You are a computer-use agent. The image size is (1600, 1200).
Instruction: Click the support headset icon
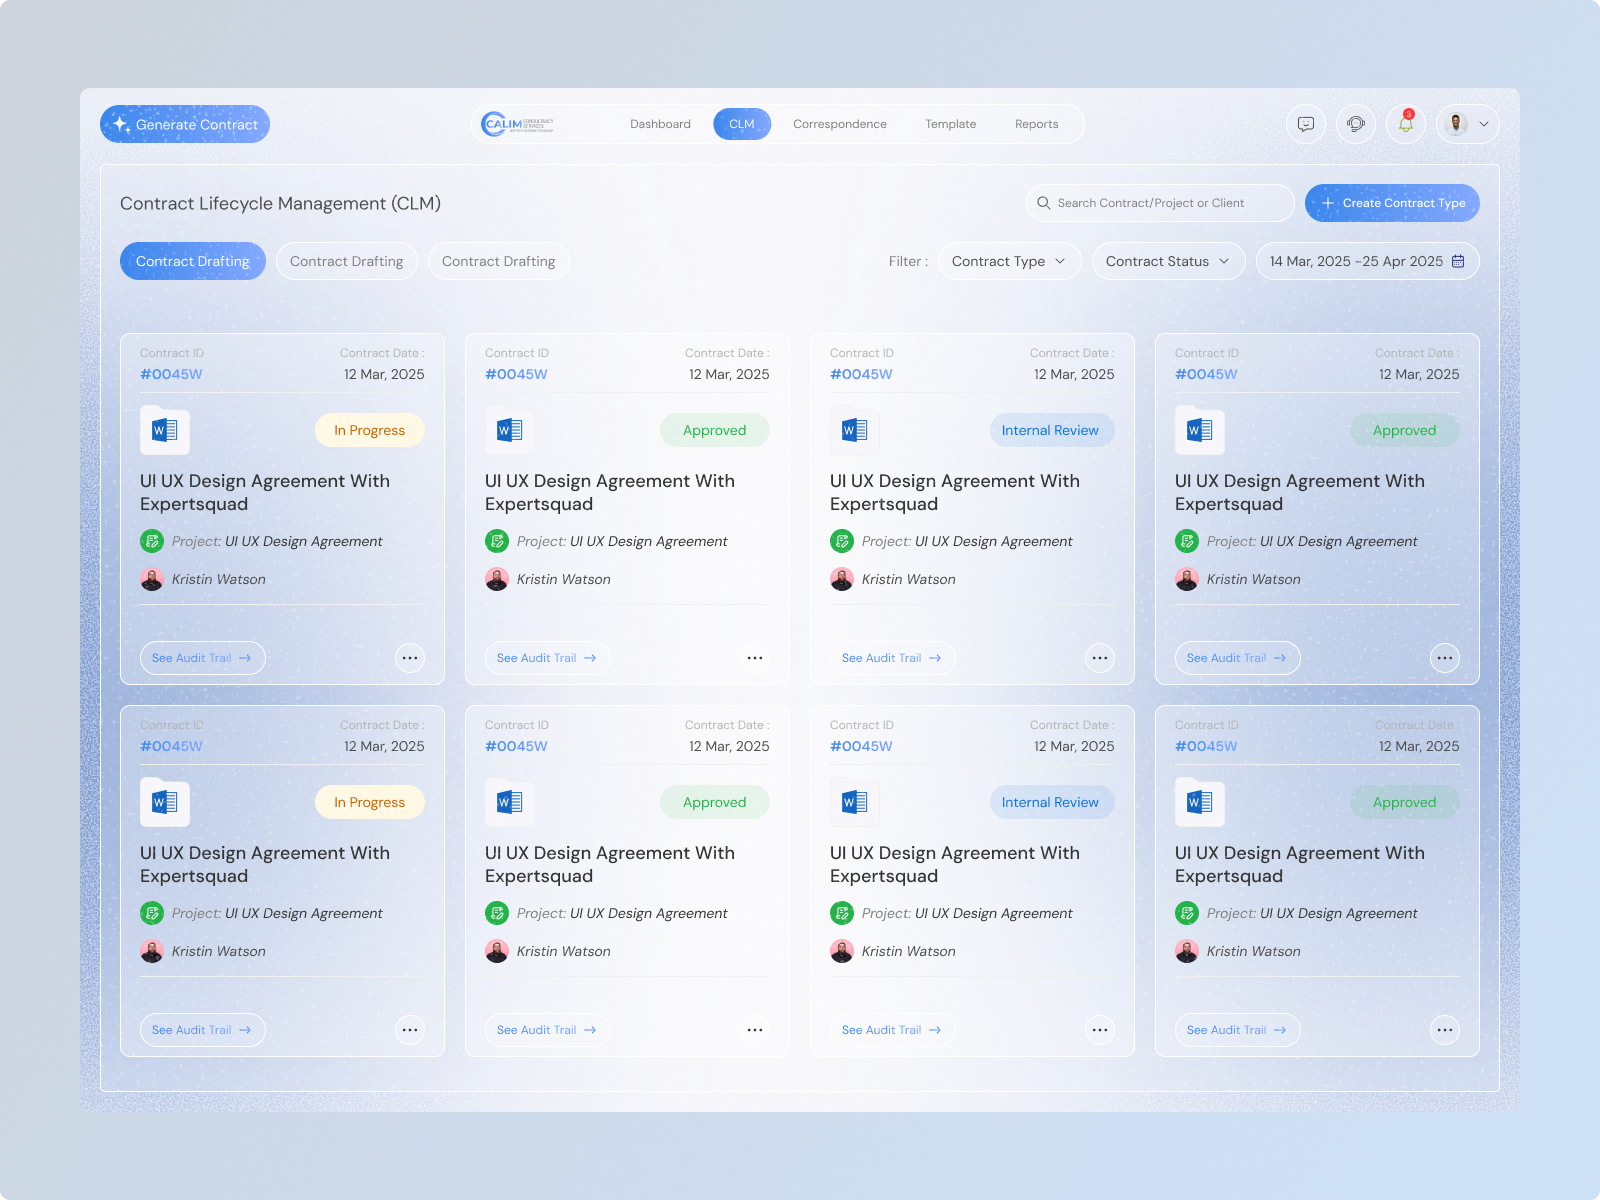point(1356,123)
